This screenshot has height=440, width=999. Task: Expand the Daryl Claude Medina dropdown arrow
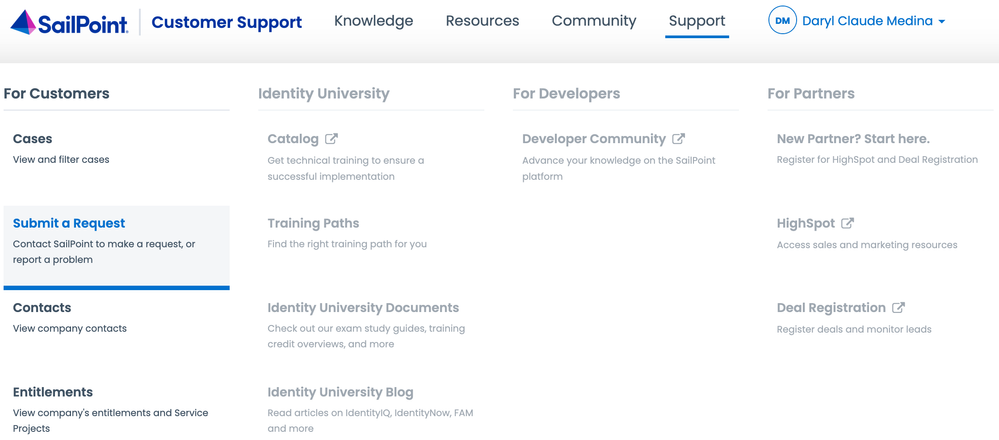pyautogui.click(x=942, y=22)
